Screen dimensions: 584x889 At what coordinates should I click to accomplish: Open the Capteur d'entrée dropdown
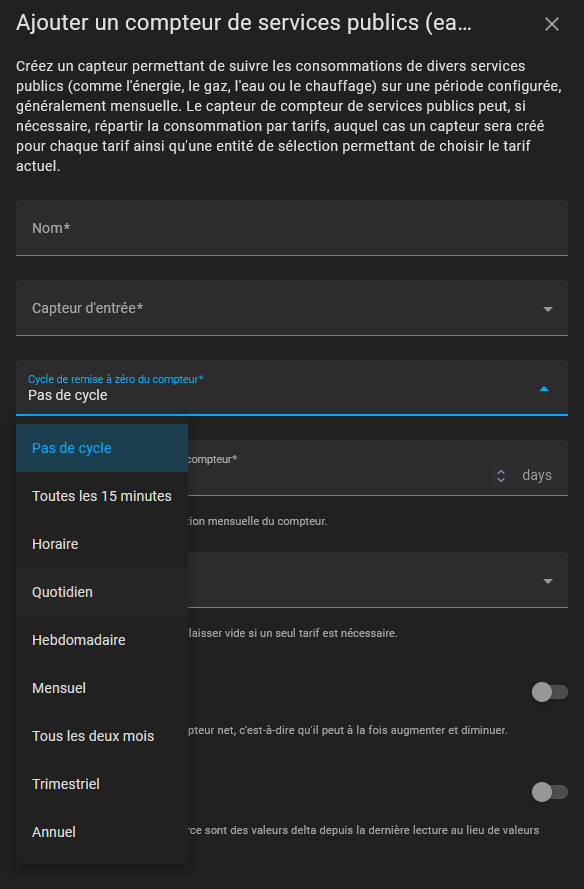[291, 308]
